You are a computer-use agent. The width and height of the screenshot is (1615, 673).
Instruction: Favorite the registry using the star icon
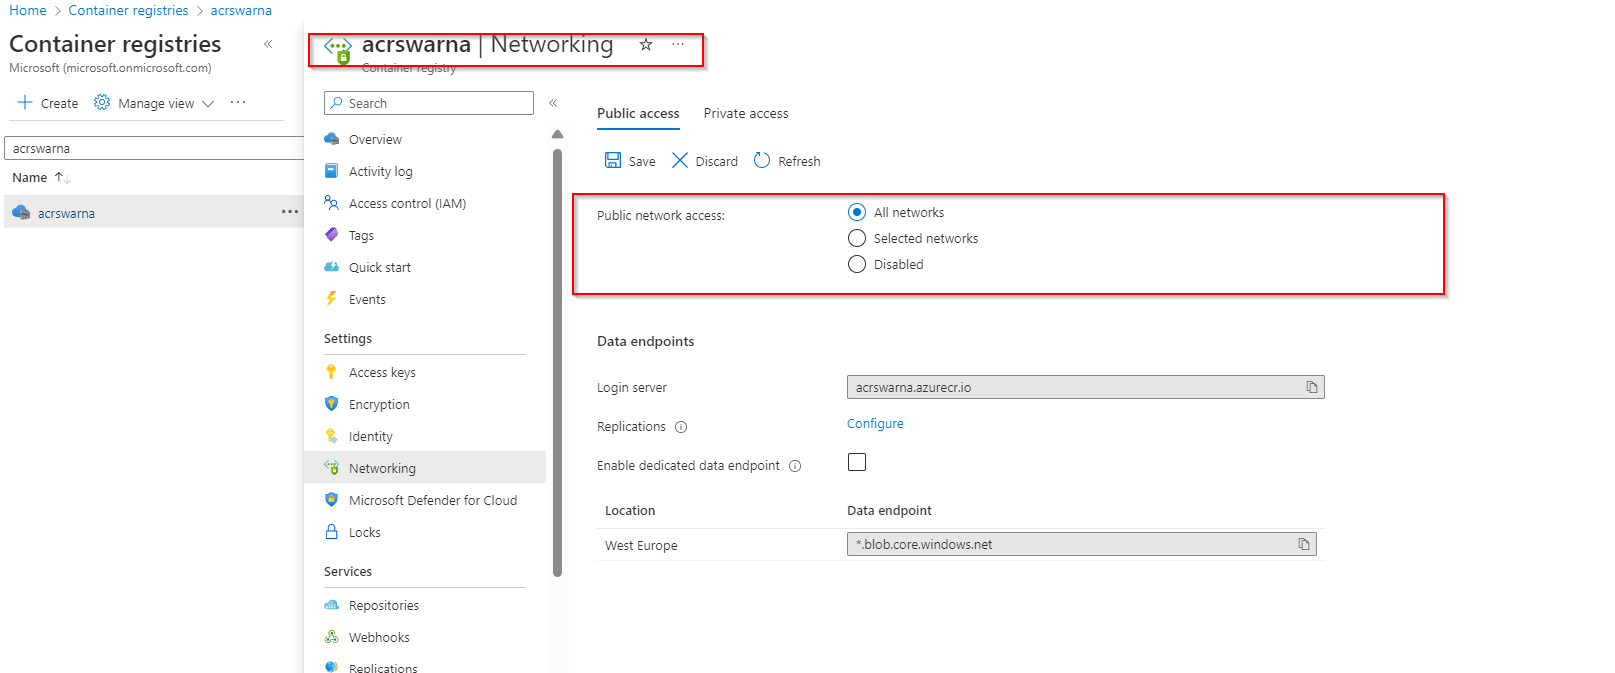tap(646, 45)
